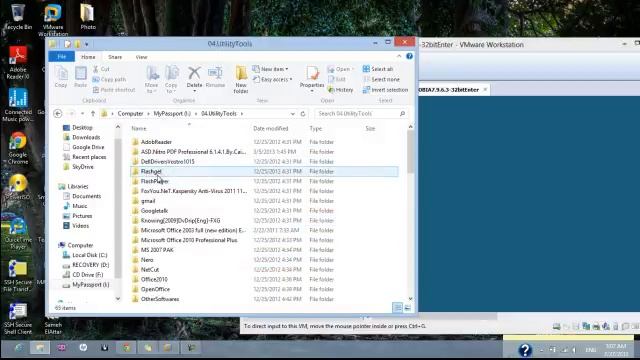The height and width of the screenshot is (360, 640).
Task: Collapse the ribbon with chevron
Action: pyautogui.click(x=399, y=56)
